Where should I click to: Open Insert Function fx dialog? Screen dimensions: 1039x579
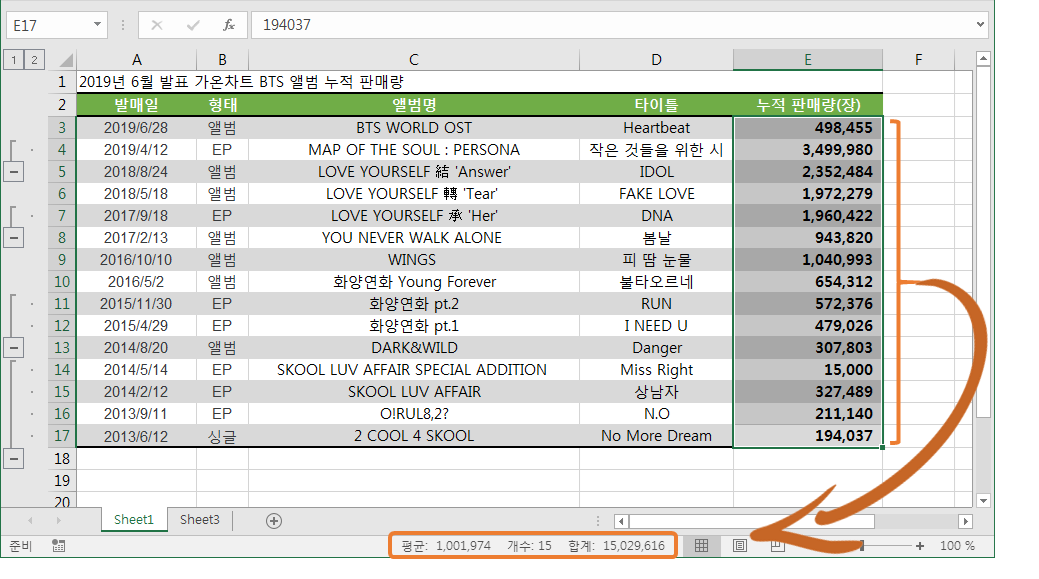[x=229, y=25]
